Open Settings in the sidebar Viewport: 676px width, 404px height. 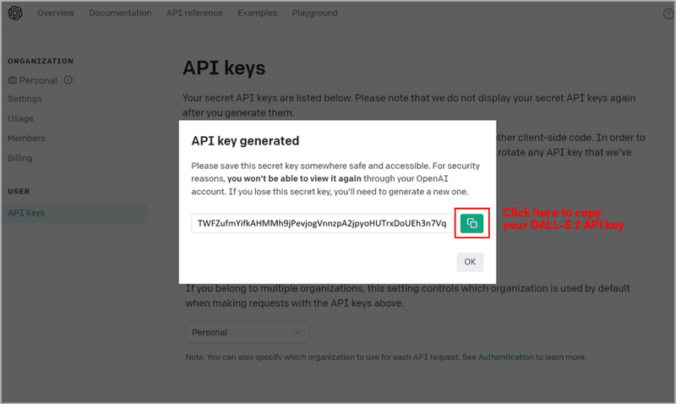tap(25, 99)
